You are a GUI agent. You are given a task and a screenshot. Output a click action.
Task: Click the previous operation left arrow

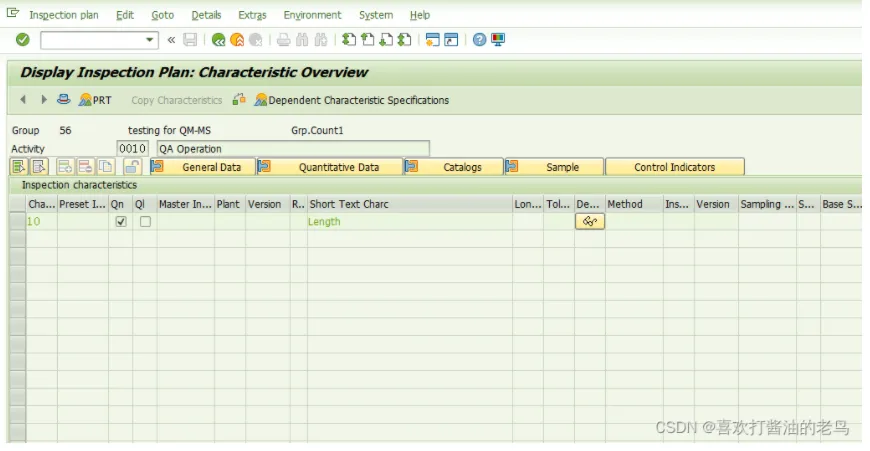point(23,100)
